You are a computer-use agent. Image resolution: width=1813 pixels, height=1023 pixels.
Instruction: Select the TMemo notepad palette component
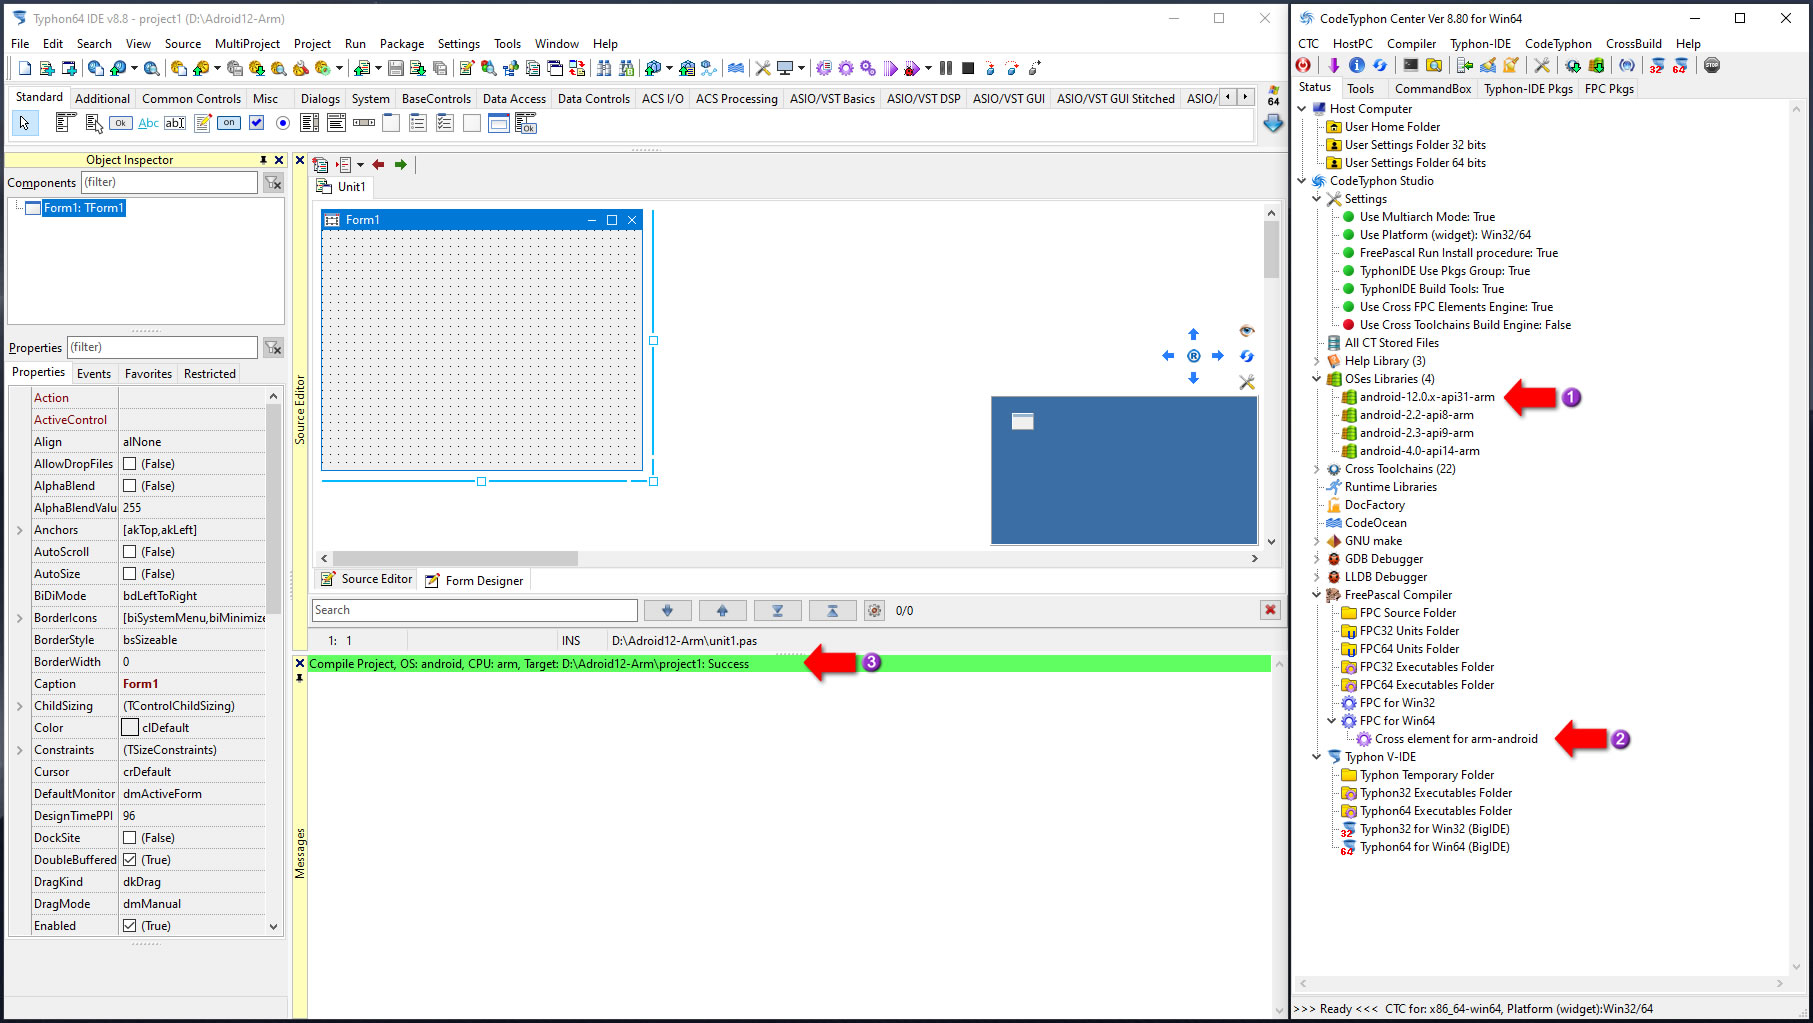coord(202,123)
